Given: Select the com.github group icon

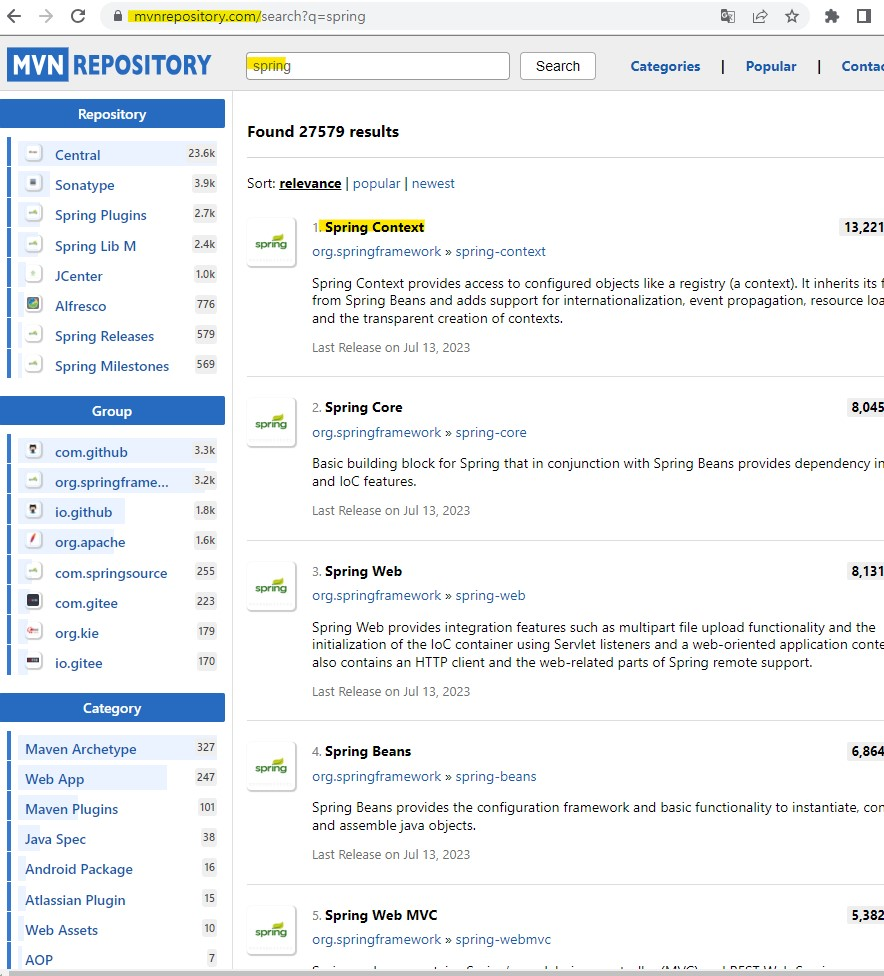Looking at the screenshot, I should pyautogui.click(x=34, y=450).
